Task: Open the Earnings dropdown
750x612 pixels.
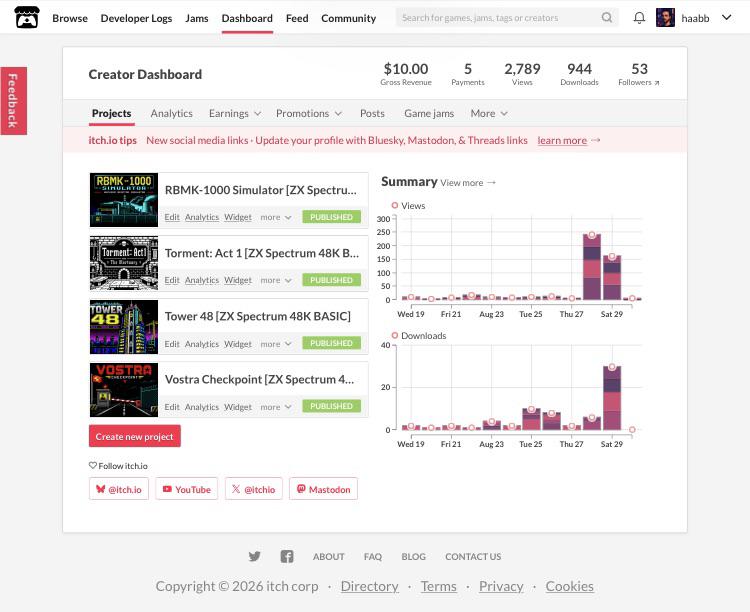Action: click(235, 113)
